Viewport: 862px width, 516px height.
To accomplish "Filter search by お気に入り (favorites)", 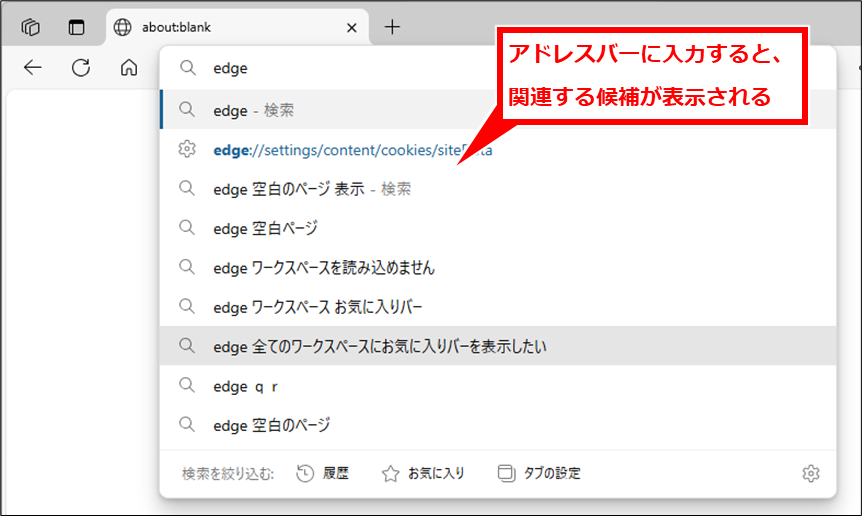I will pos(423,473).
